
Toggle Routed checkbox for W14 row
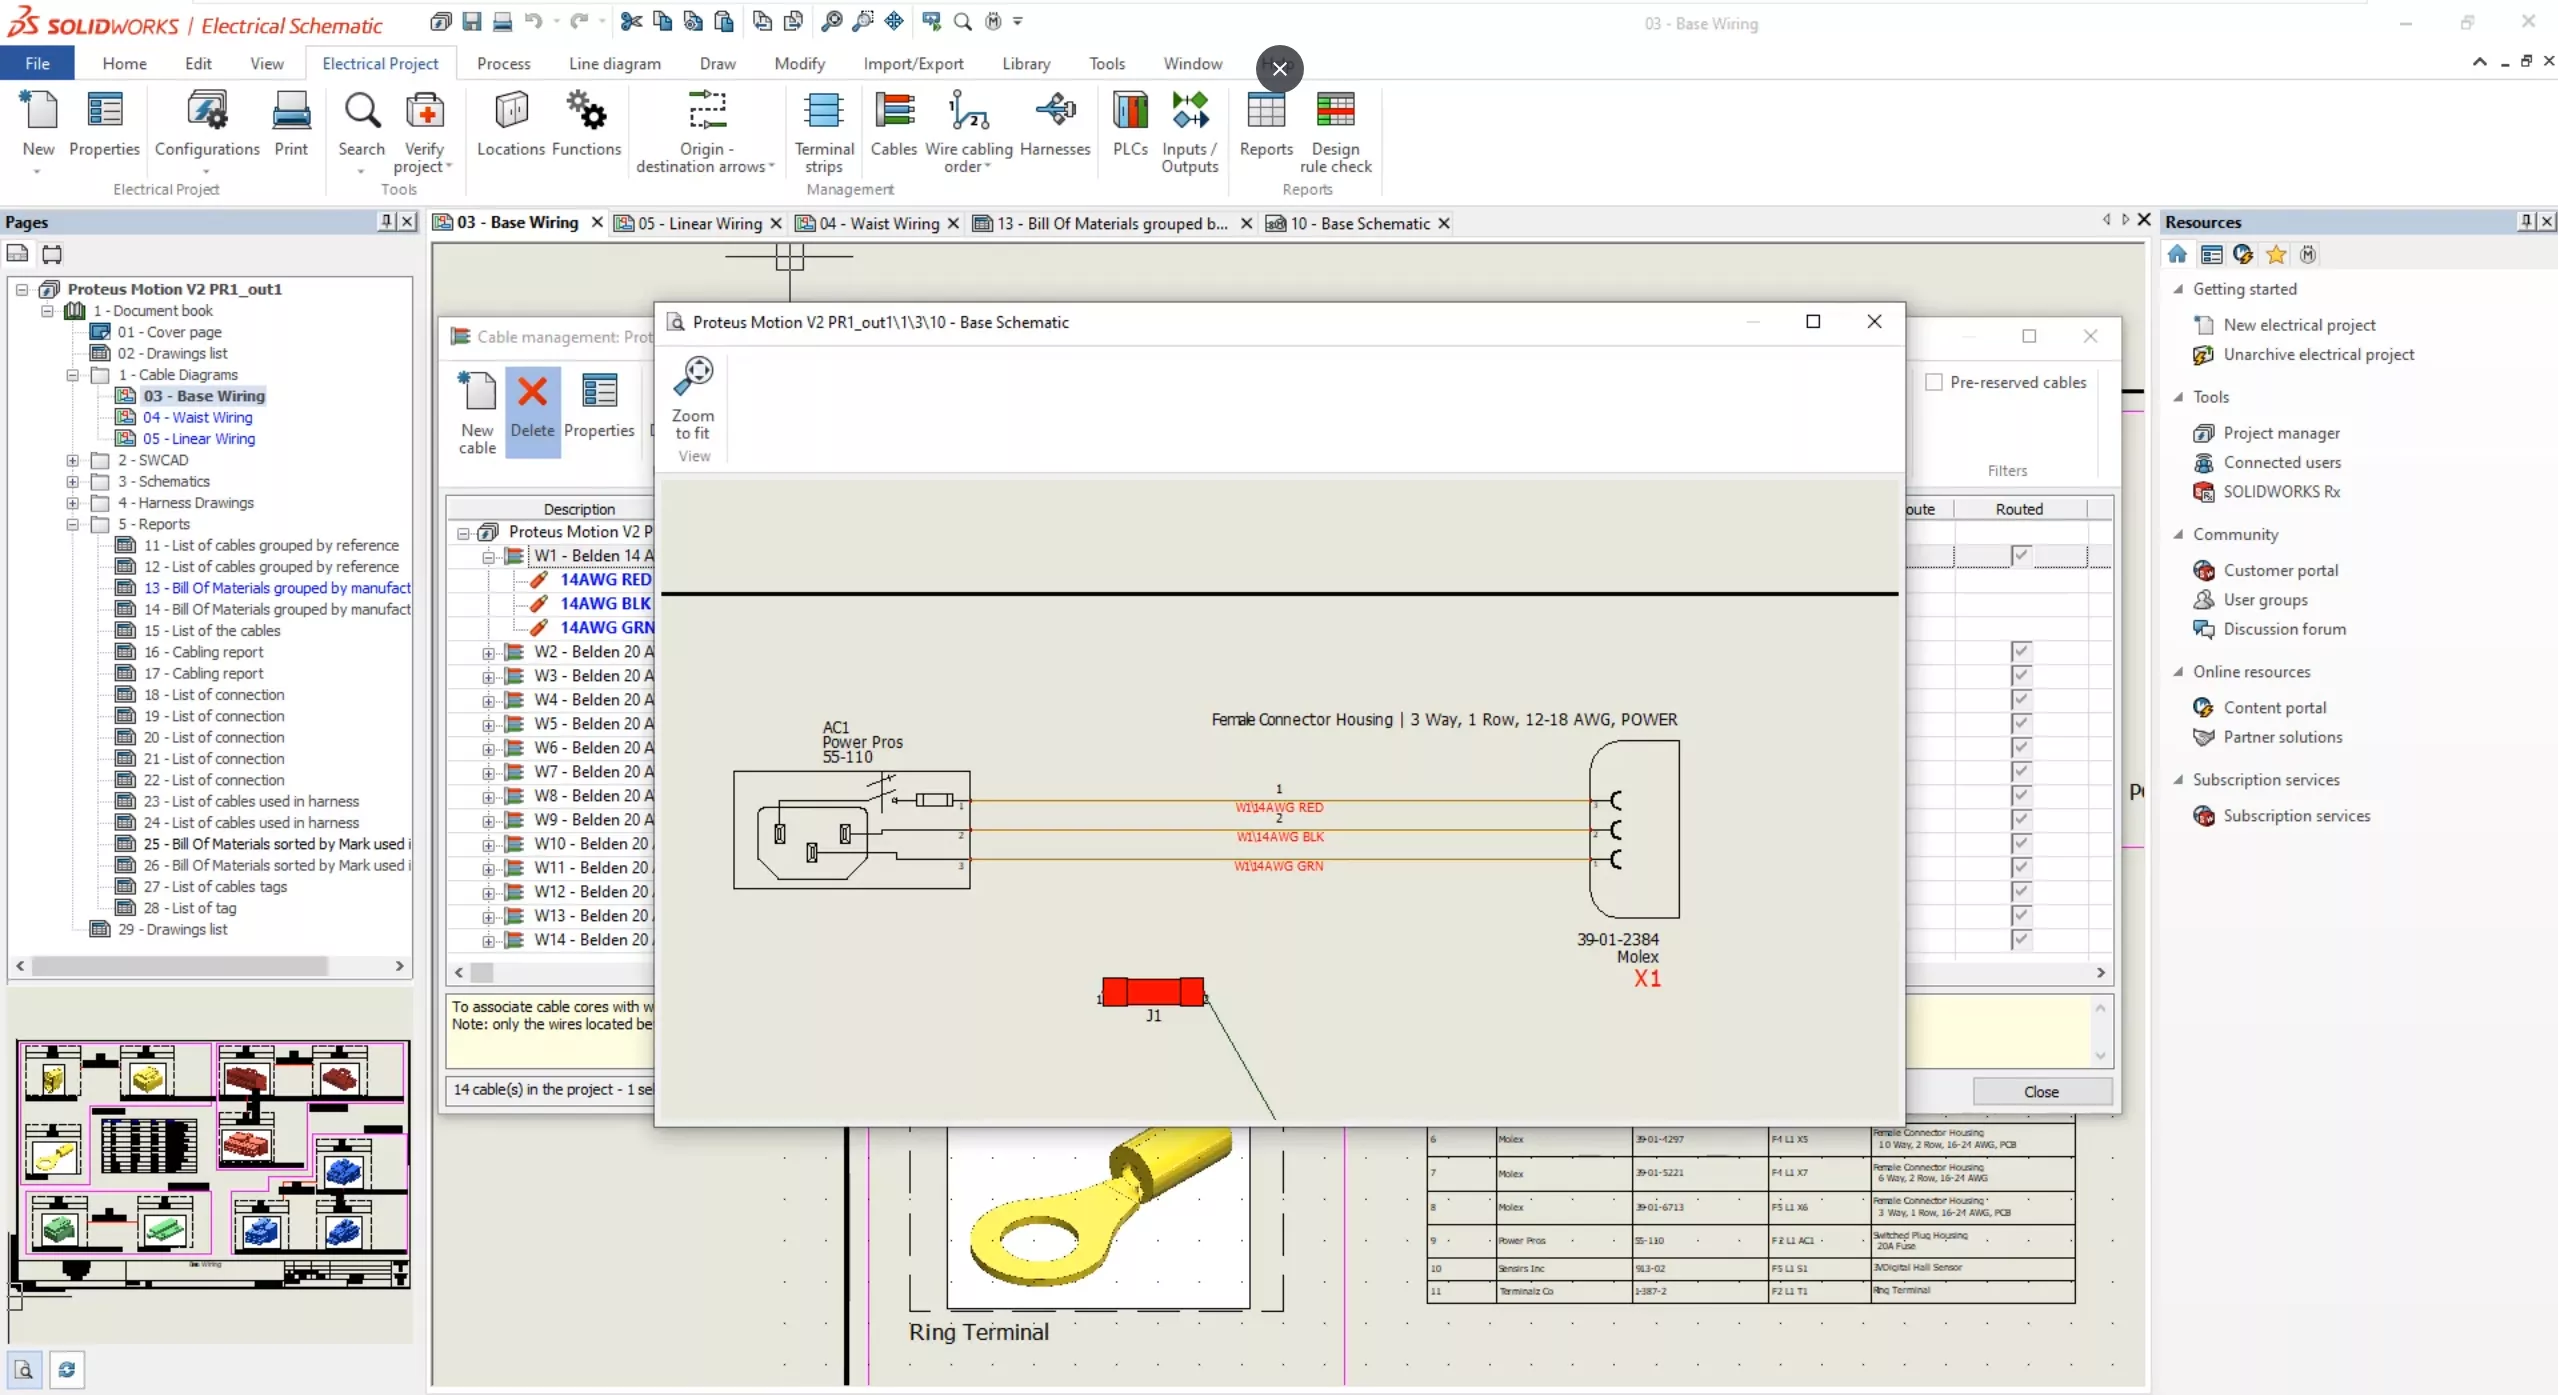pyautogui.click(x=2020, y=939)
